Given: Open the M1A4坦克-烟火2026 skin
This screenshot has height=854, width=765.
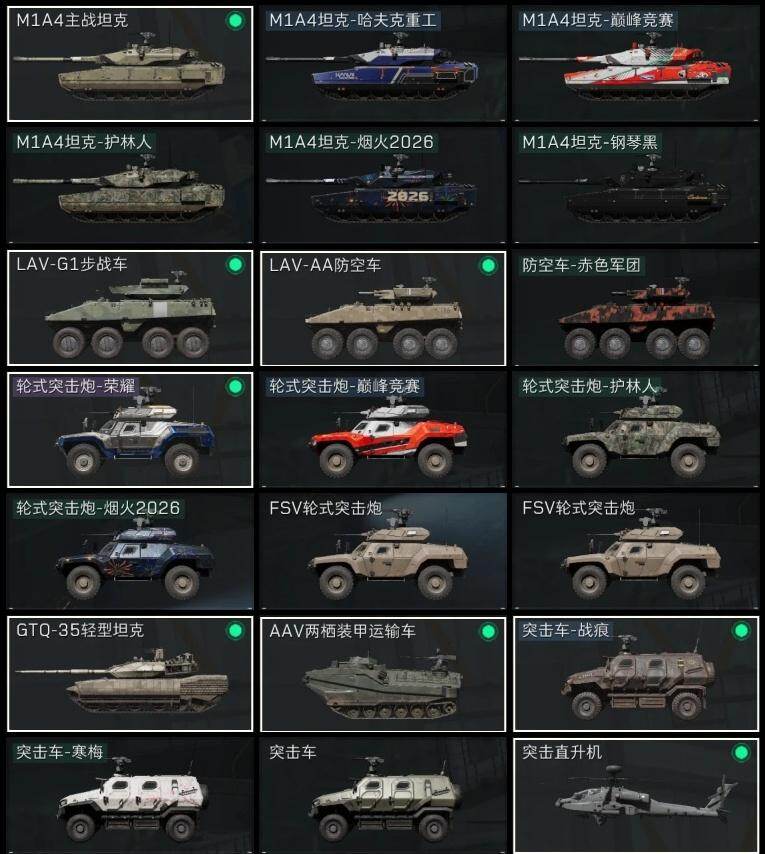Looking at the screenshot, I should (x=383, y=186).
